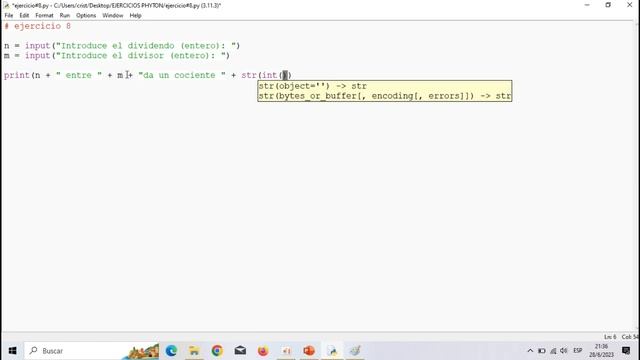Open the File menu

pyautogui.click(x=9, y=16)
